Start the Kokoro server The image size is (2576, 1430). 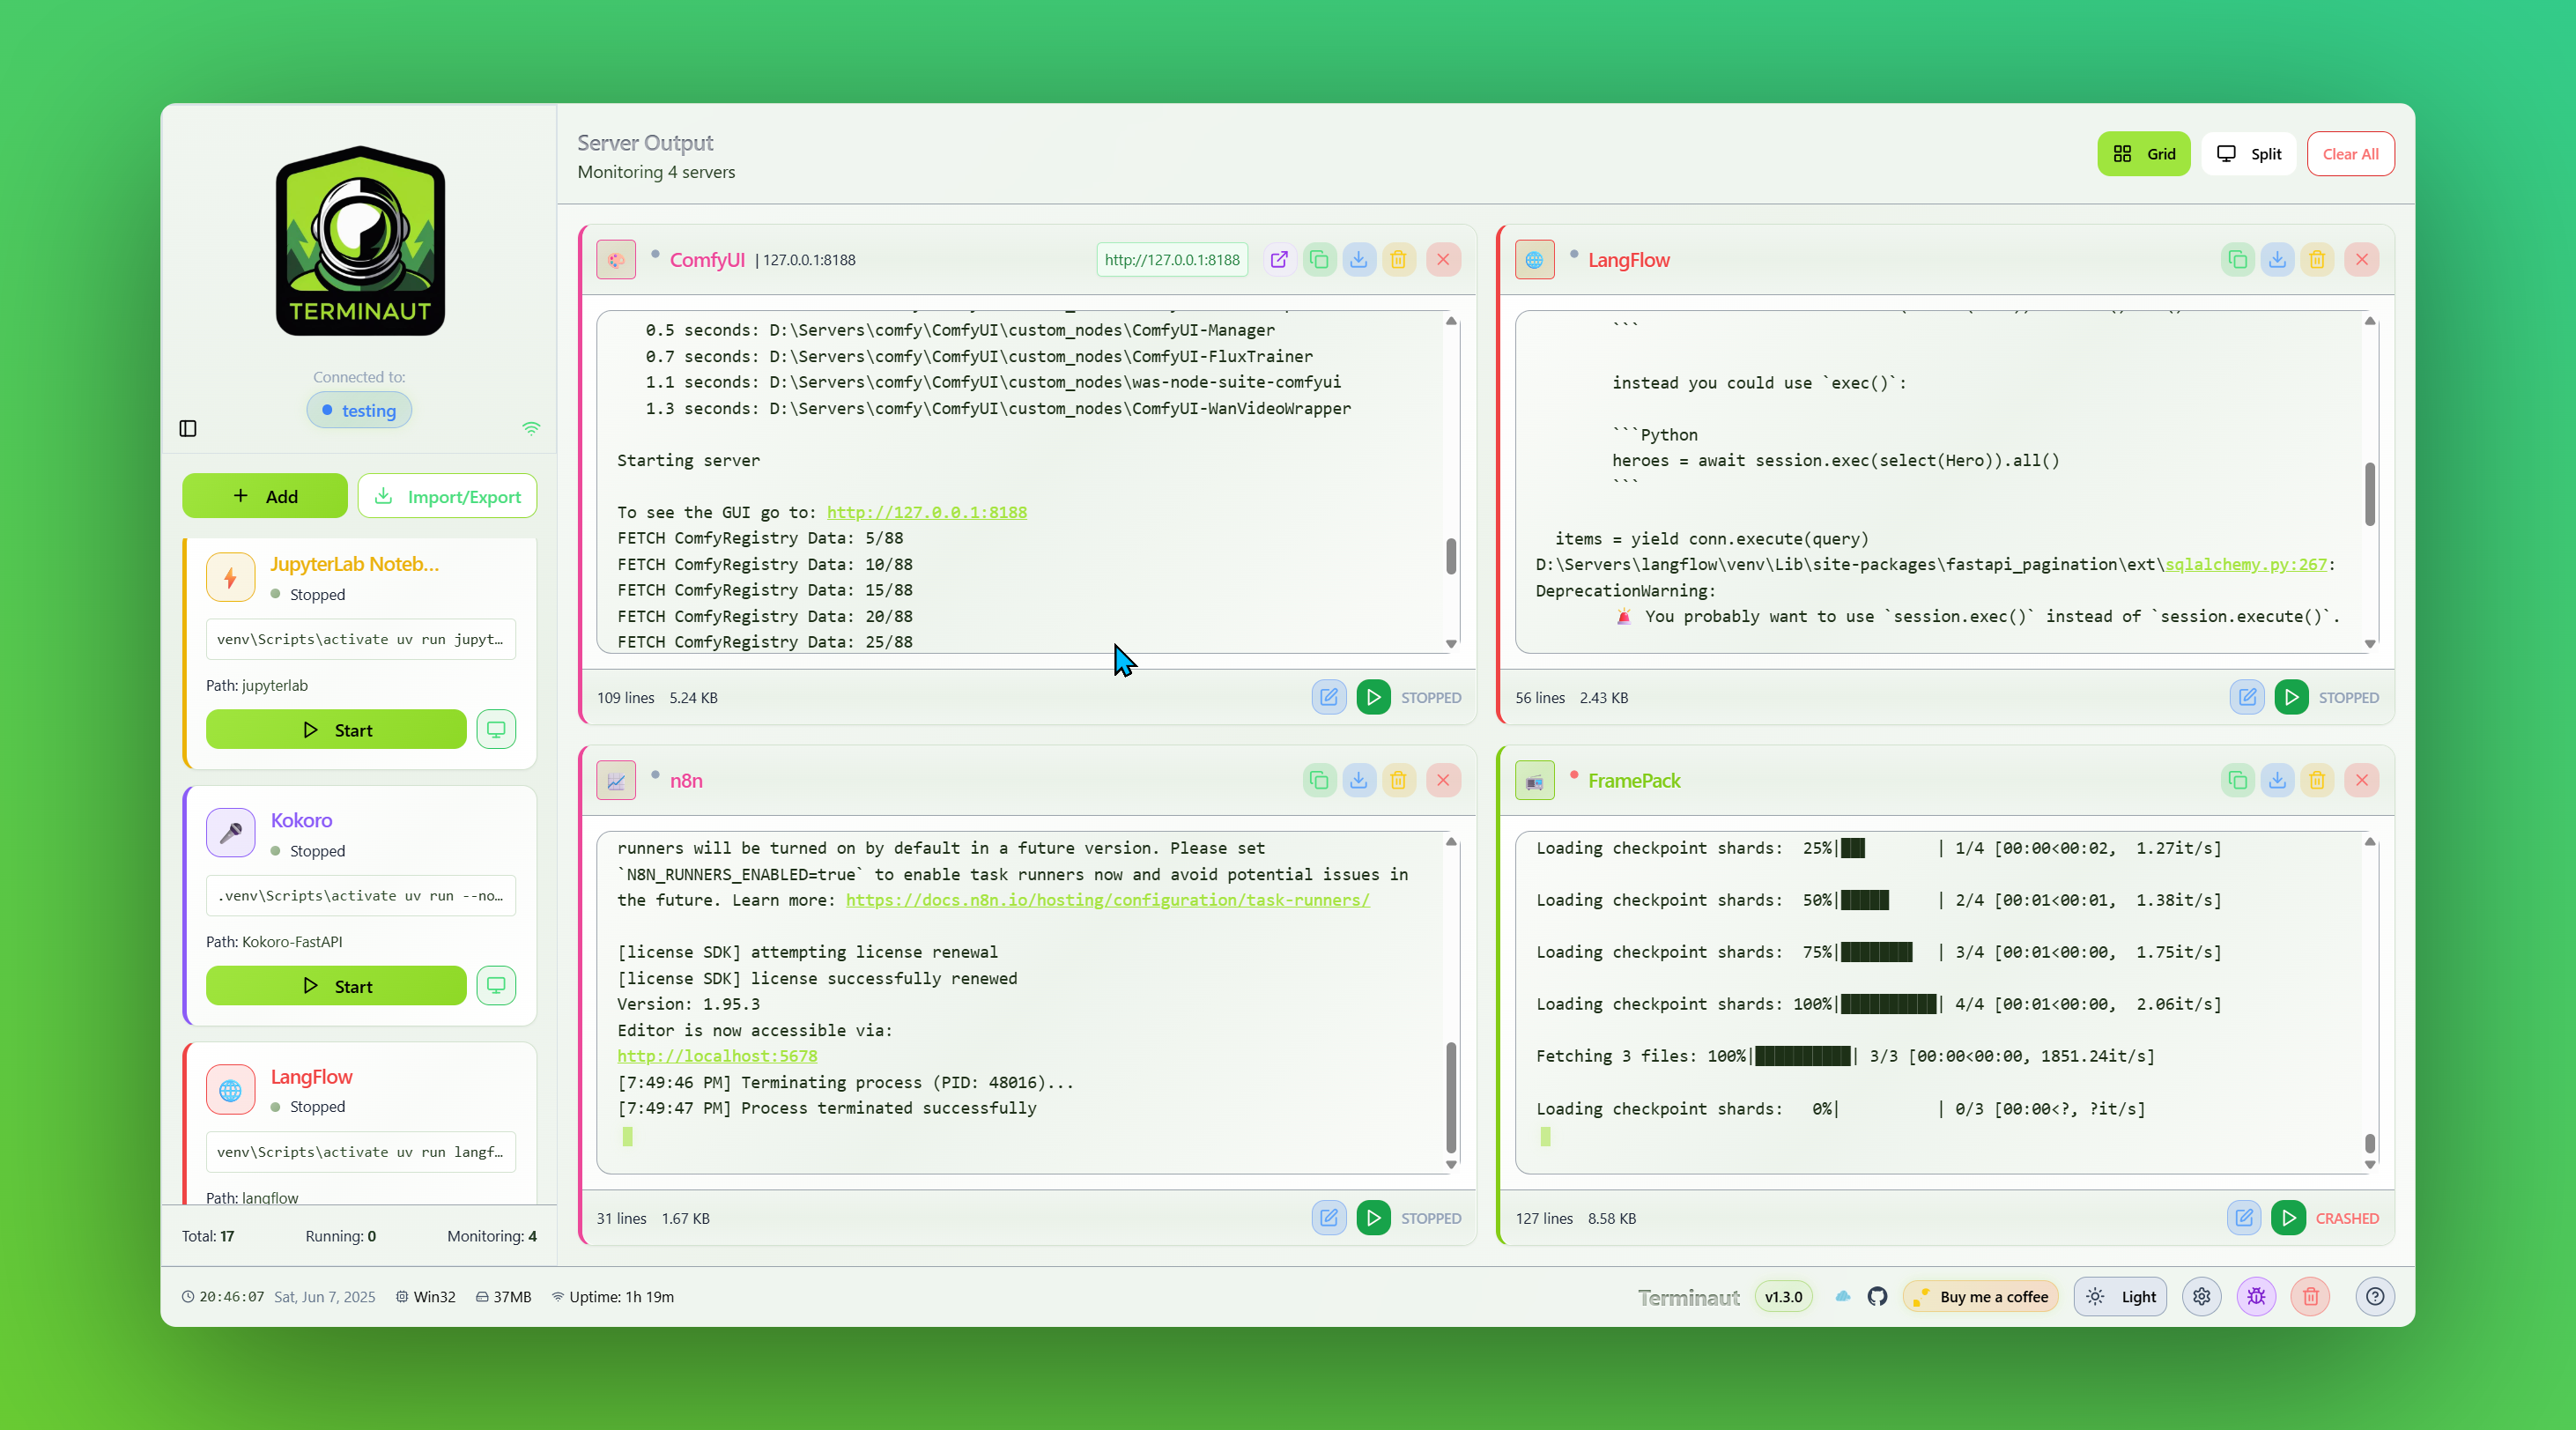(x=336, y=986)
